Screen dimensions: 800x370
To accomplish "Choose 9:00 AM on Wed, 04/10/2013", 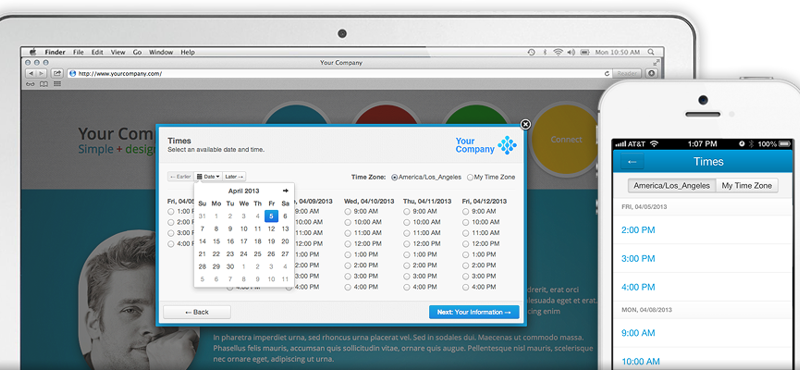I will coord(347,211).
